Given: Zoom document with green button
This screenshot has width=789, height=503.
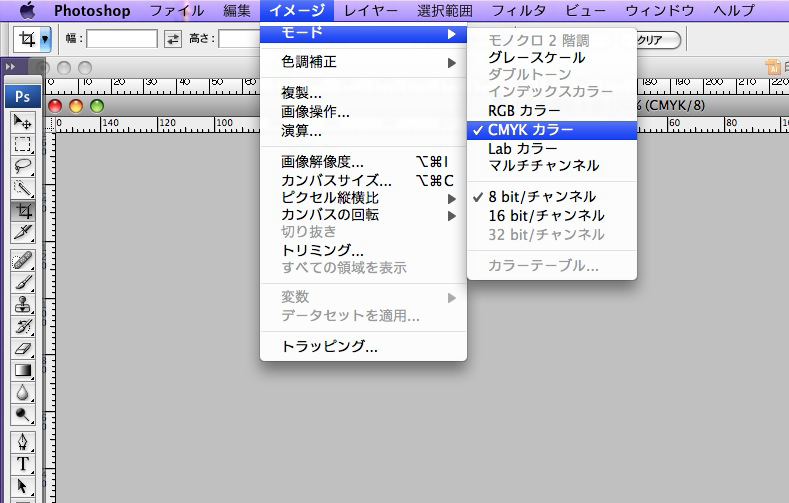Looking at the screenshot, I should (x=97, y=106).
